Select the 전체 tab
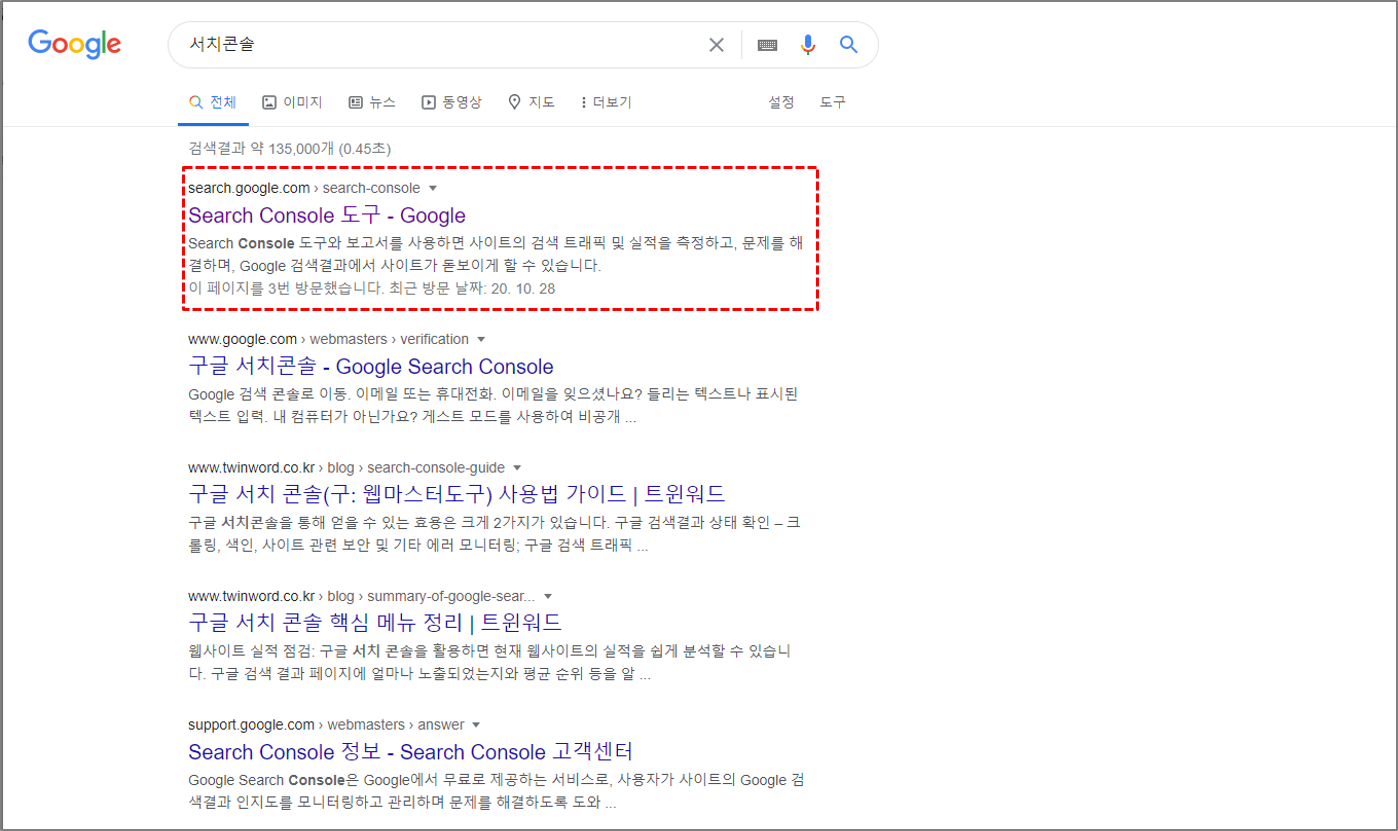Viewport: 1398px width, 831px height. (x=213, y=102)
